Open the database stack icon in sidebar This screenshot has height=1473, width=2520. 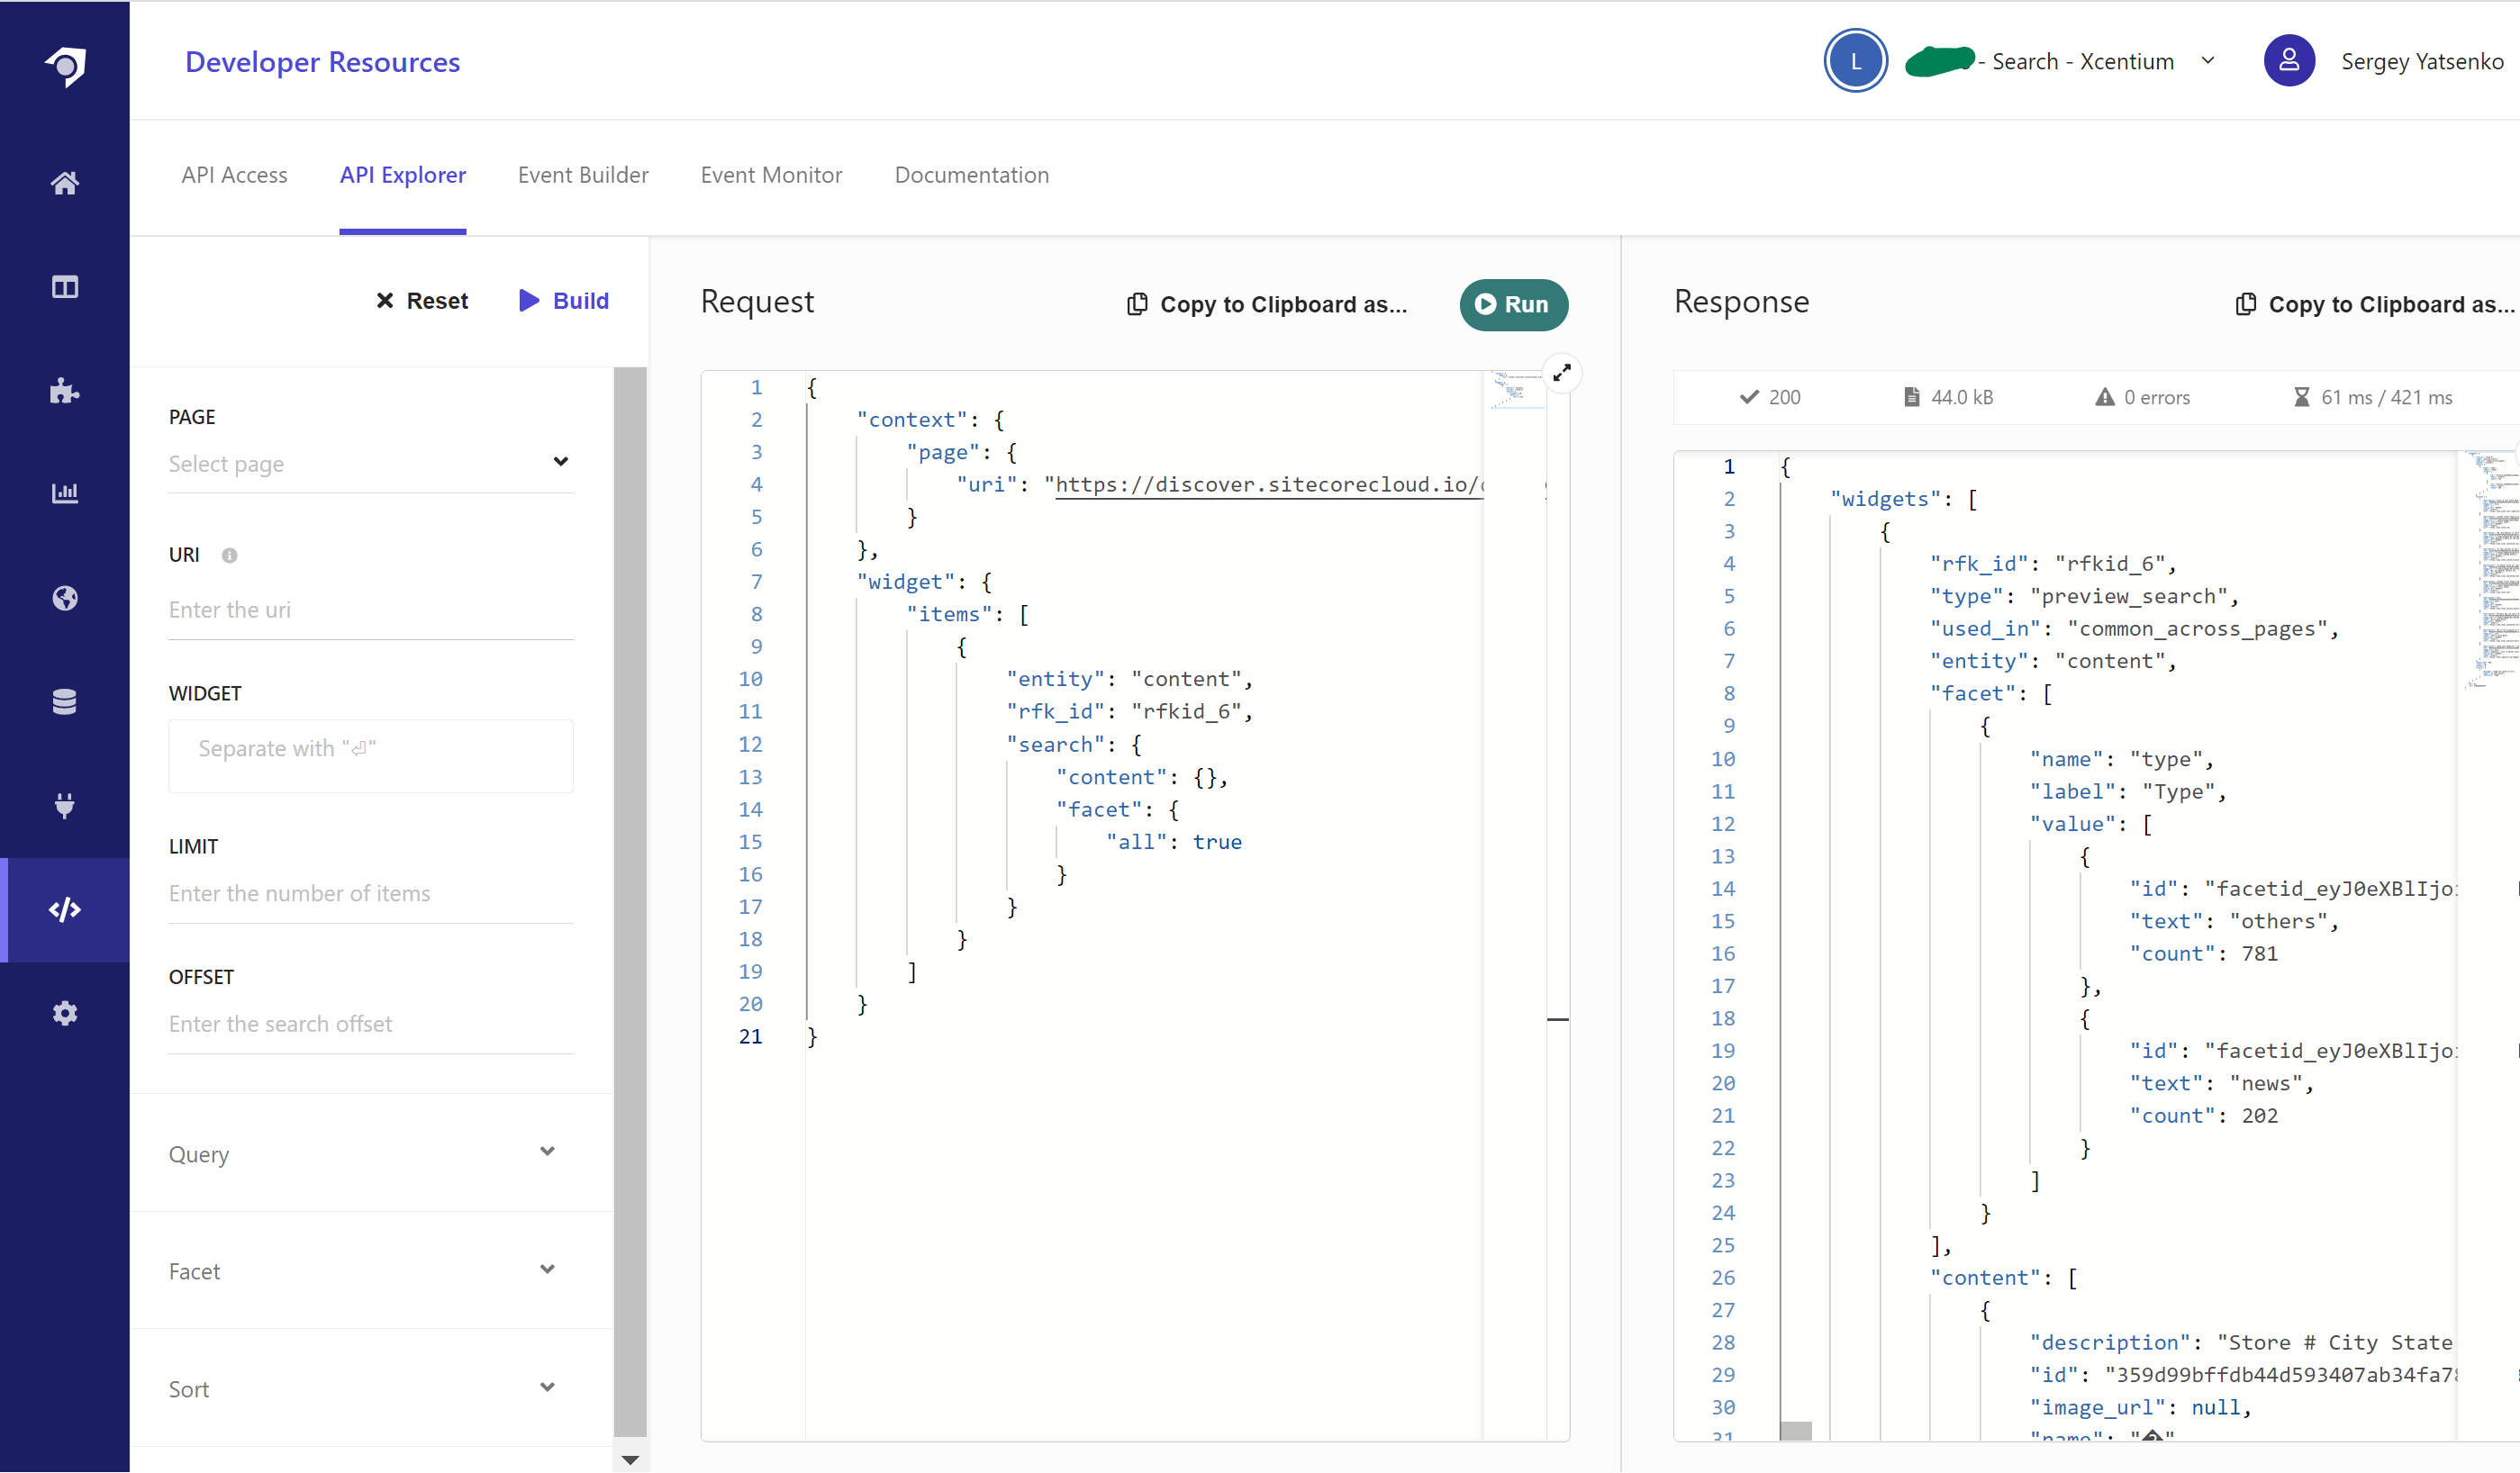coord(65,702)
